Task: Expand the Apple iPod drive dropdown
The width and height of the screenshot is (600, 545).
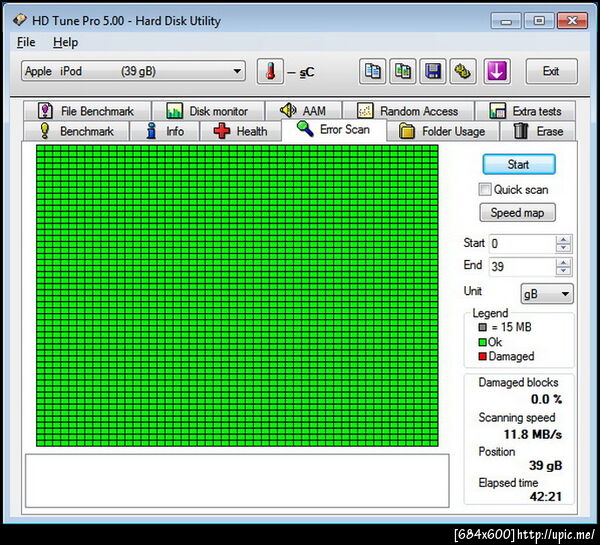Action: click(x=133, y=71)
